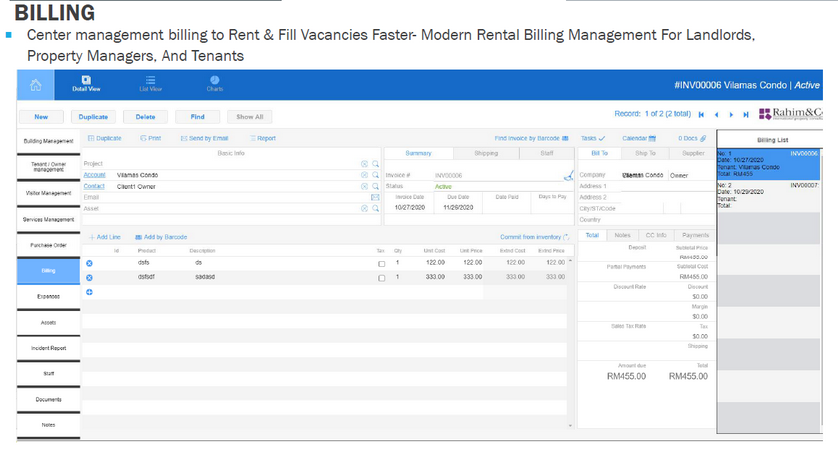
Task: Click Add by Barcode icon
Action: pyautogui.click(x=137, y=237)
